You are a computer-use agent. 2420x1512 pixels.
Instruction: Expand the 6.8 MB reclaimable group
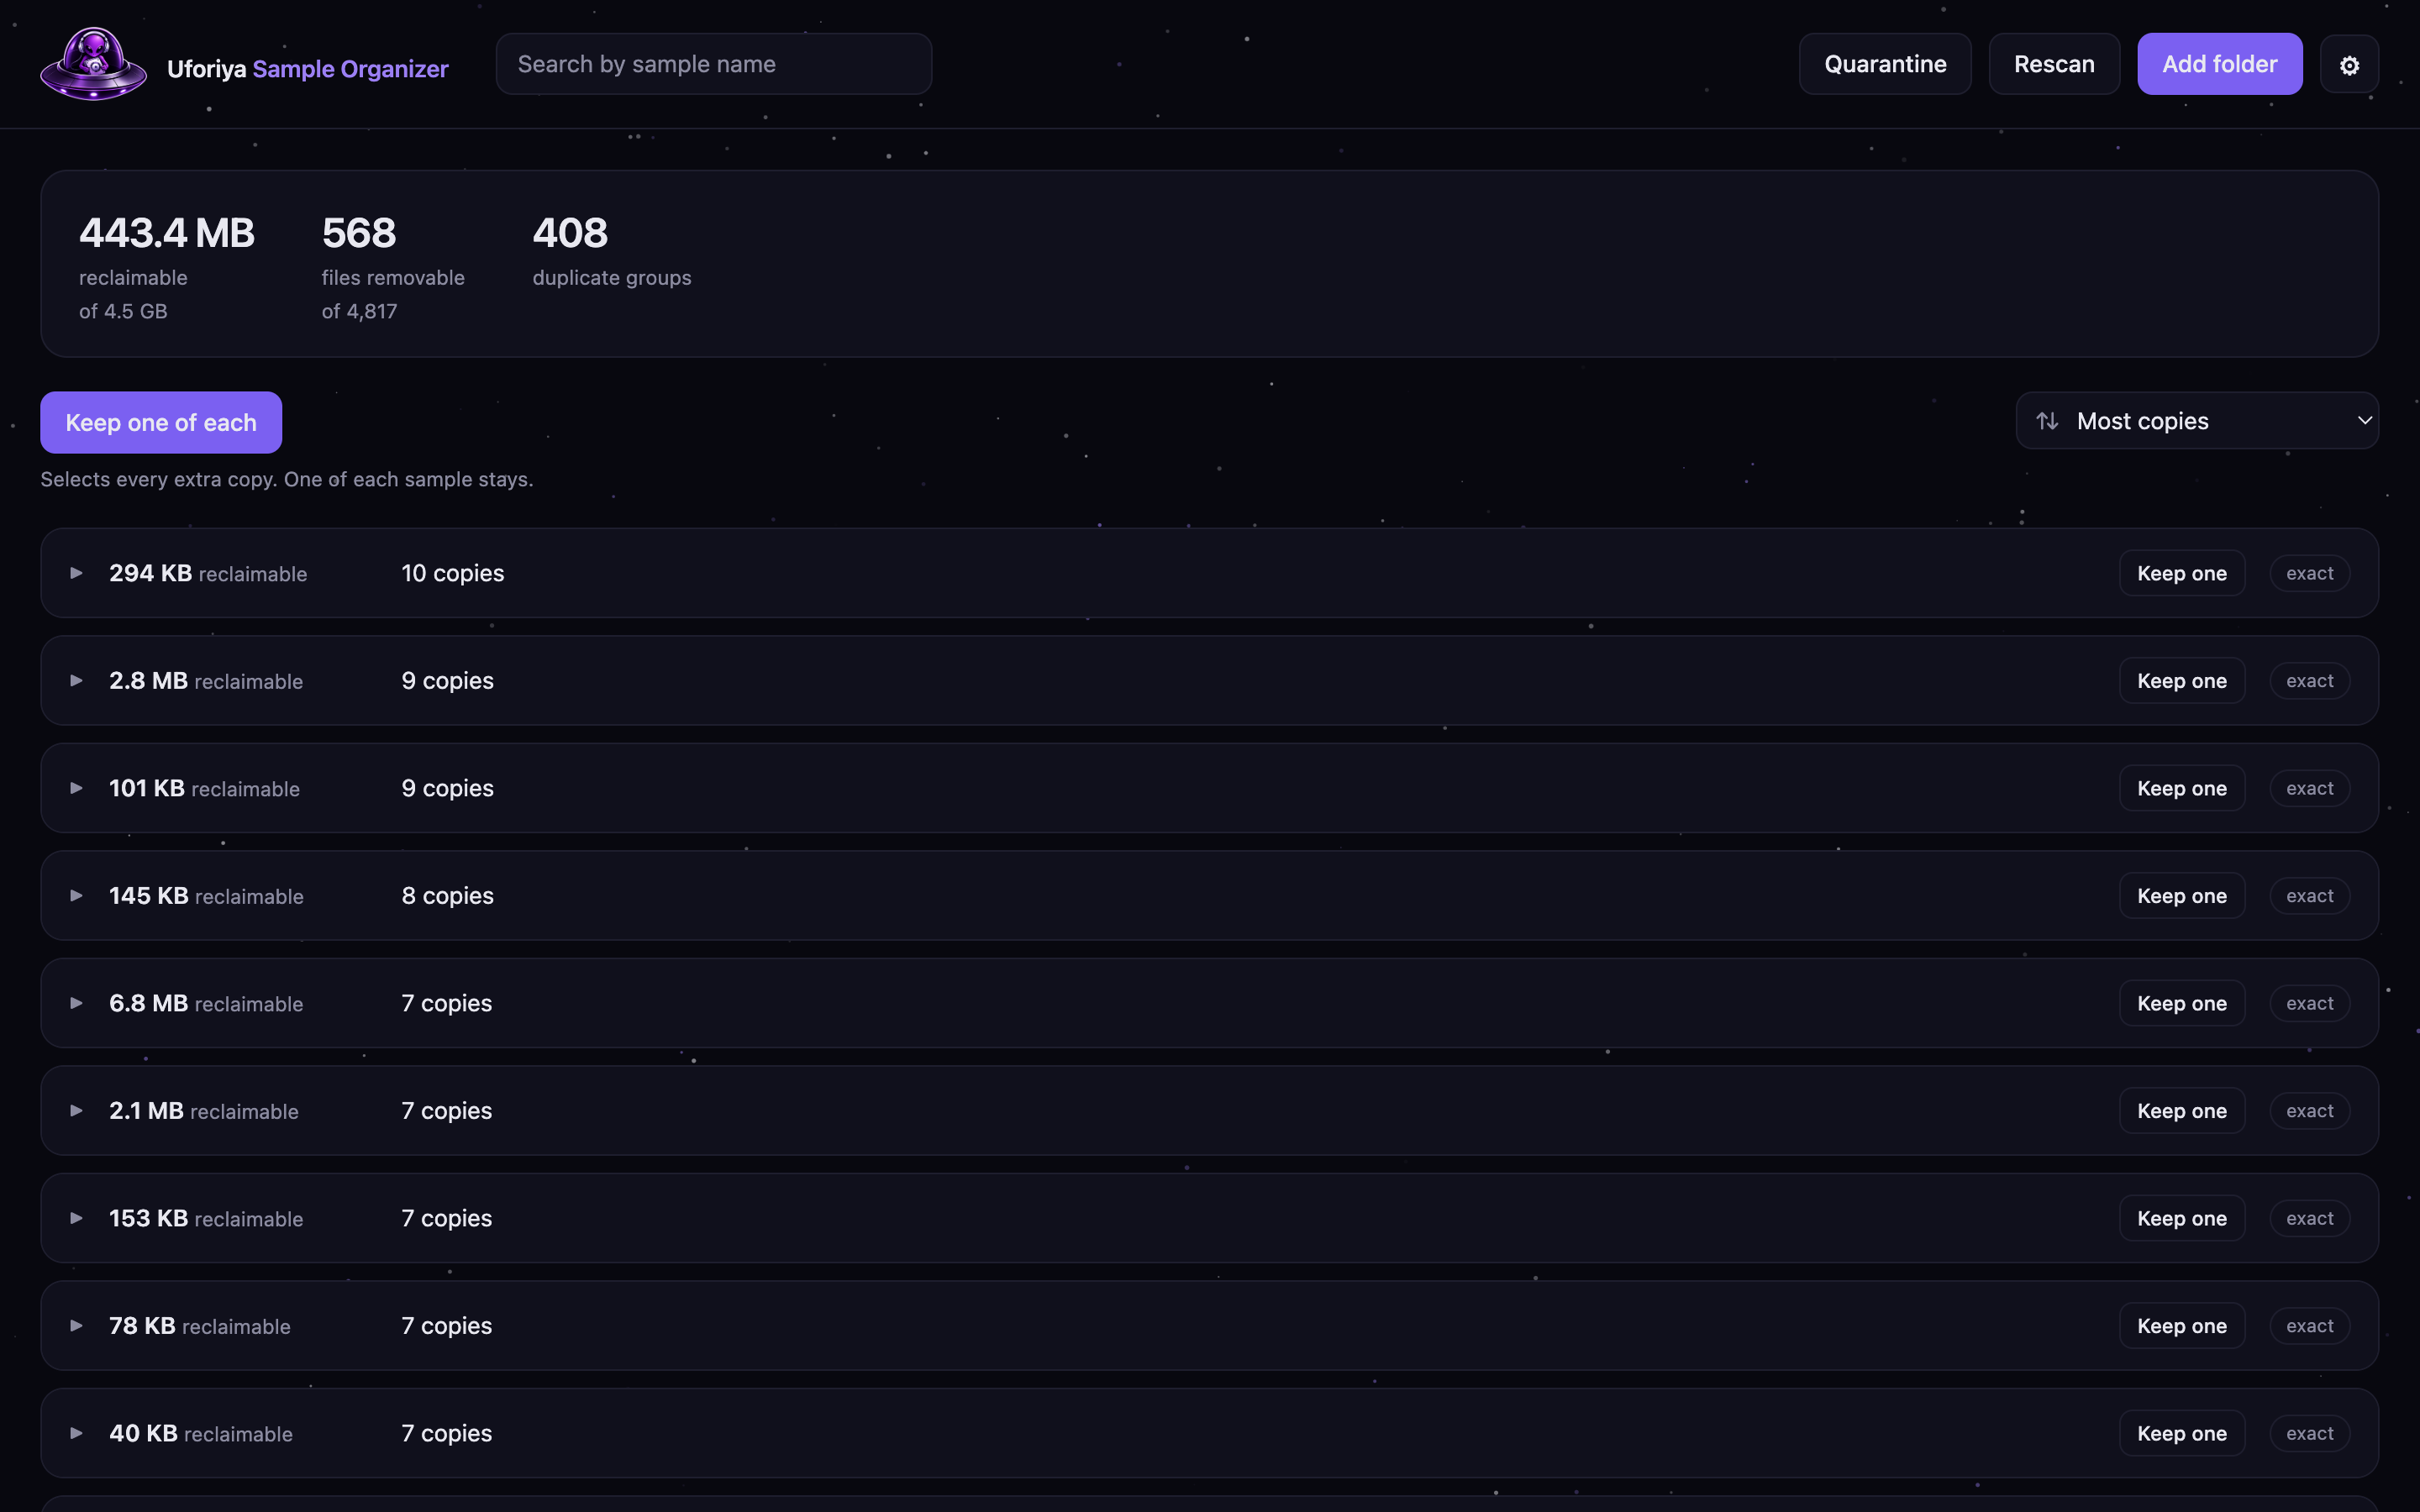click(76, 1003)
